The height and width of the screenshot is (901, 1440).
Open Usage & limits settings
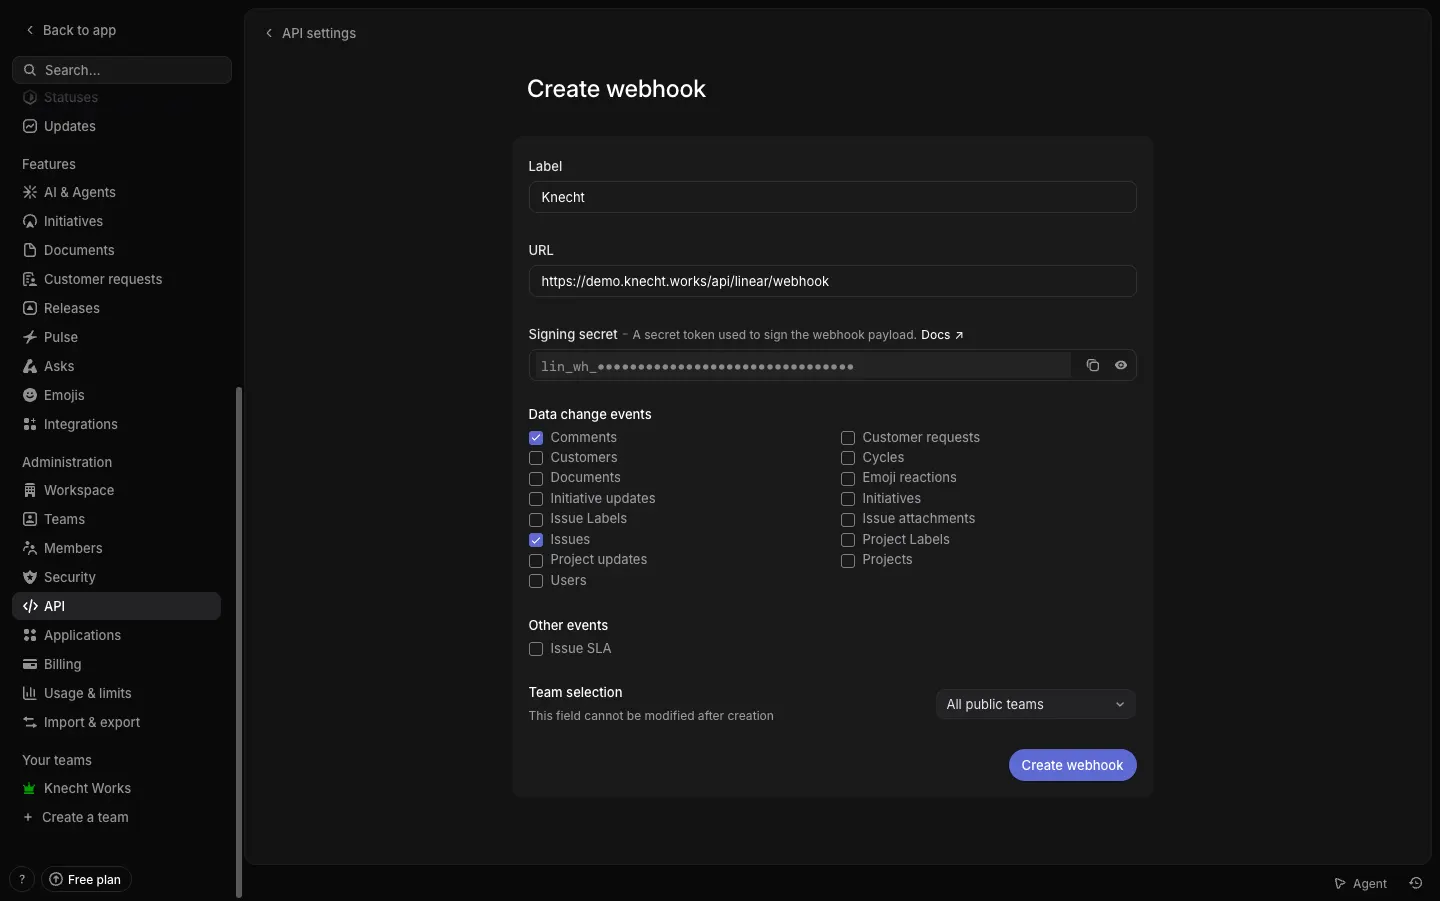[x=116, y=693]
